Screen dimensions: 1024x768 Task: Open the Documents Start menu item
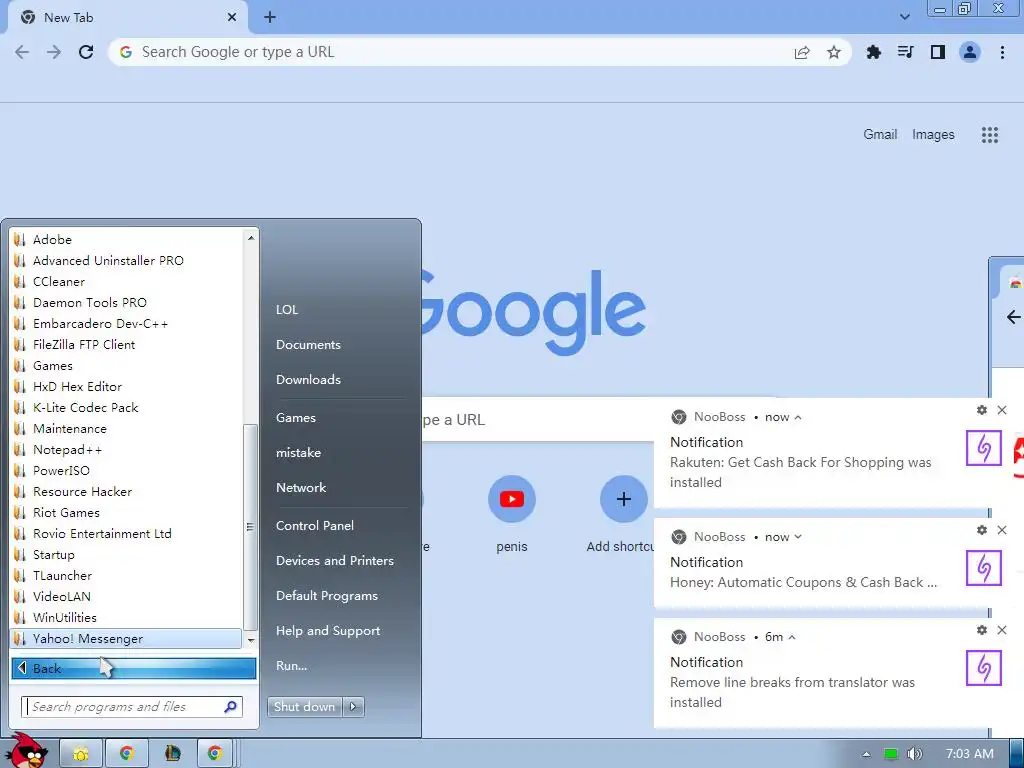[x=308, y=345]
